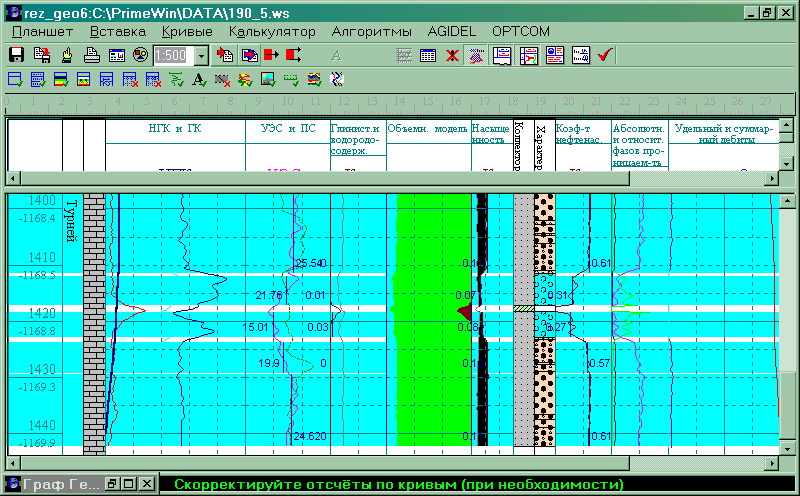
Task: Click the landscape picture check icon
Action: tap(268, 80)
